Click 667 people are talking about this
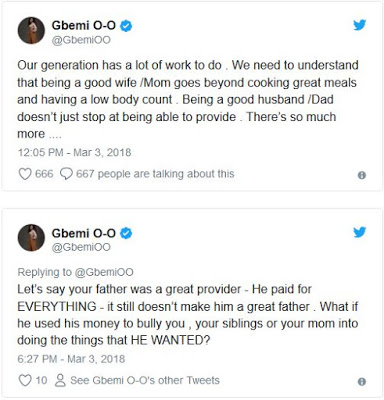 click(155, 174)
